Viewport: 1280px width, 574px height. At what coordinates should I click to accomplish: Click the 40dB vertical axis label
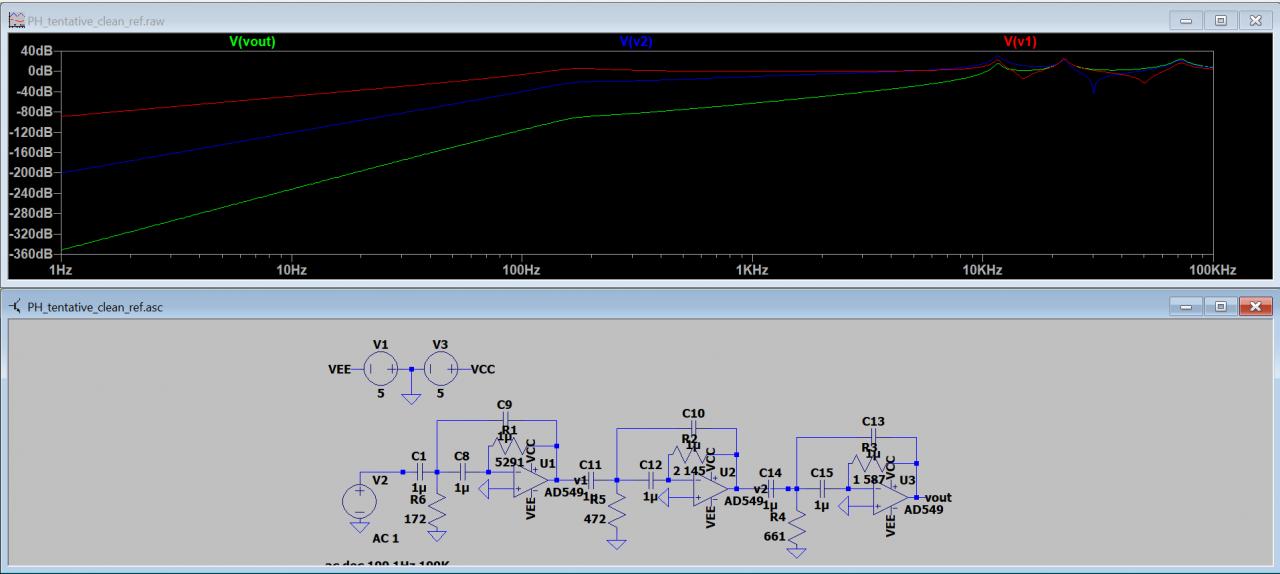coord(35,51)
